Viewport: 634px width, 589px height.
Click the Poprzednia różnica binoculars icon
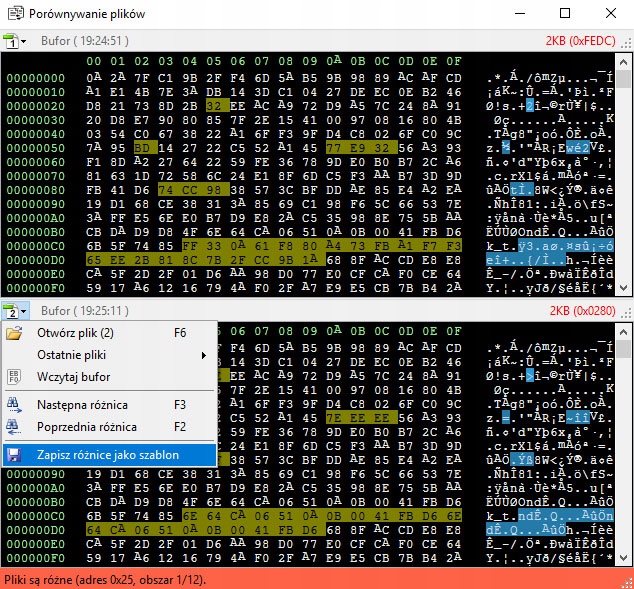[15, 427]
